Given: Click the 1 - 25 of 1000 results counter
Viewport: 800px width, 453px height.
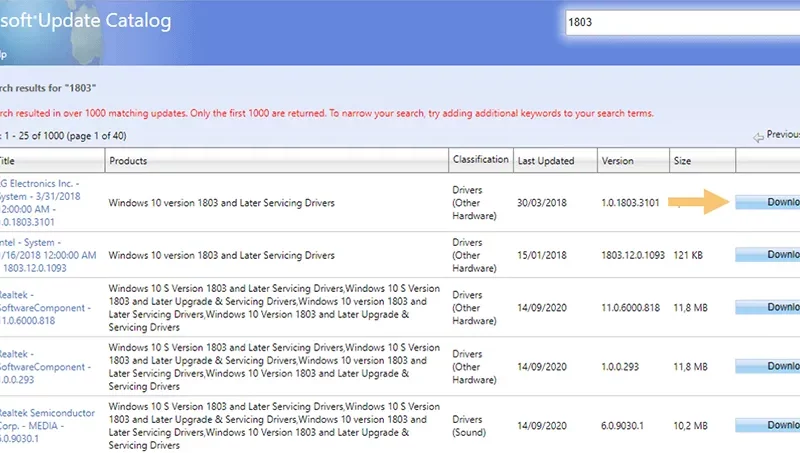Looking at the screenshot, I should 63,136.
